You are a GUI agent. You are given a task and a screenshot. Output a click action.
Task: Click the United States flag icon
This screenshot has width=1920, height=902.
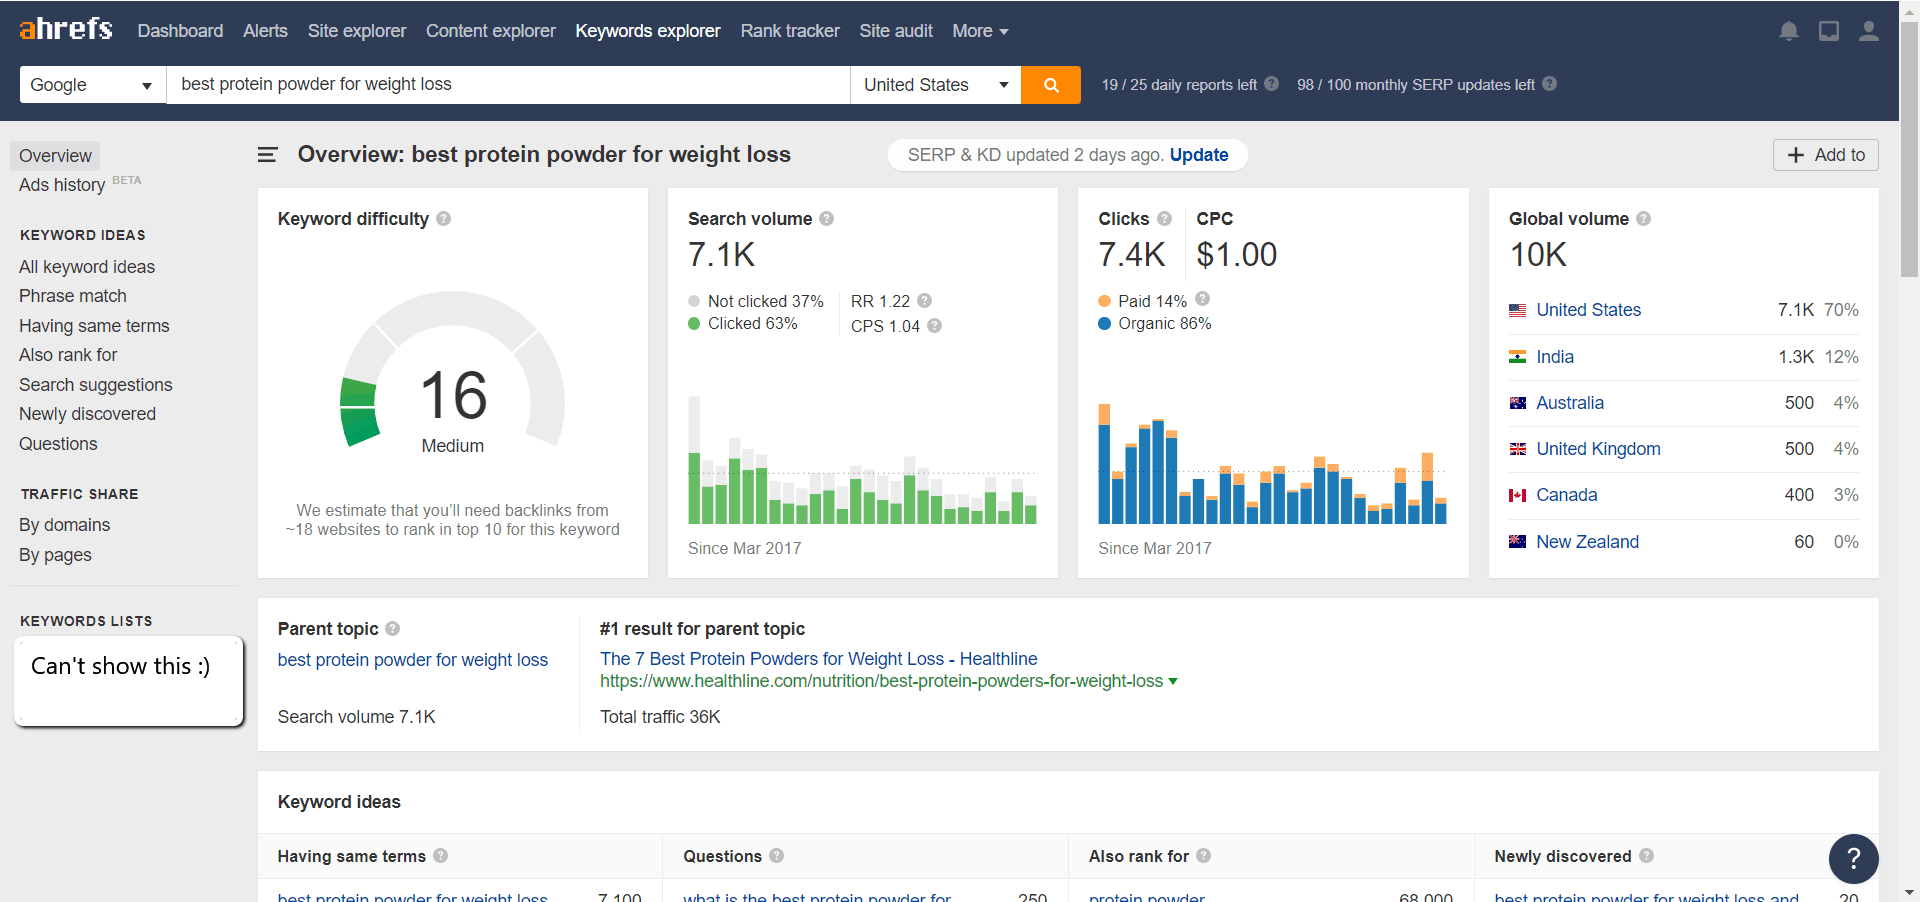1517,310
